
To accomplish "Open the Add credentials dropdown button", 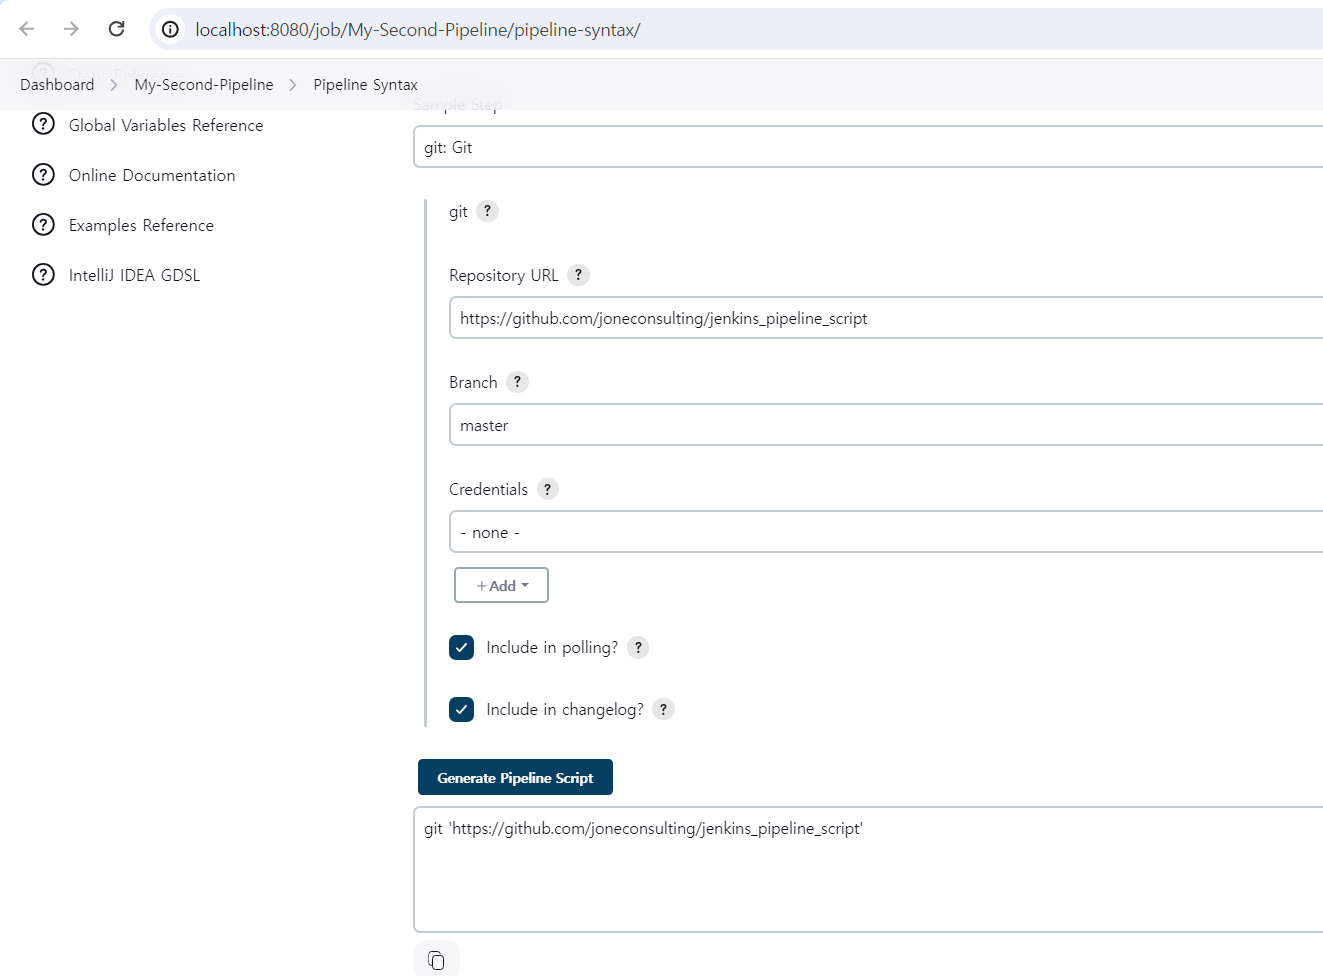I will coord(501,585).
